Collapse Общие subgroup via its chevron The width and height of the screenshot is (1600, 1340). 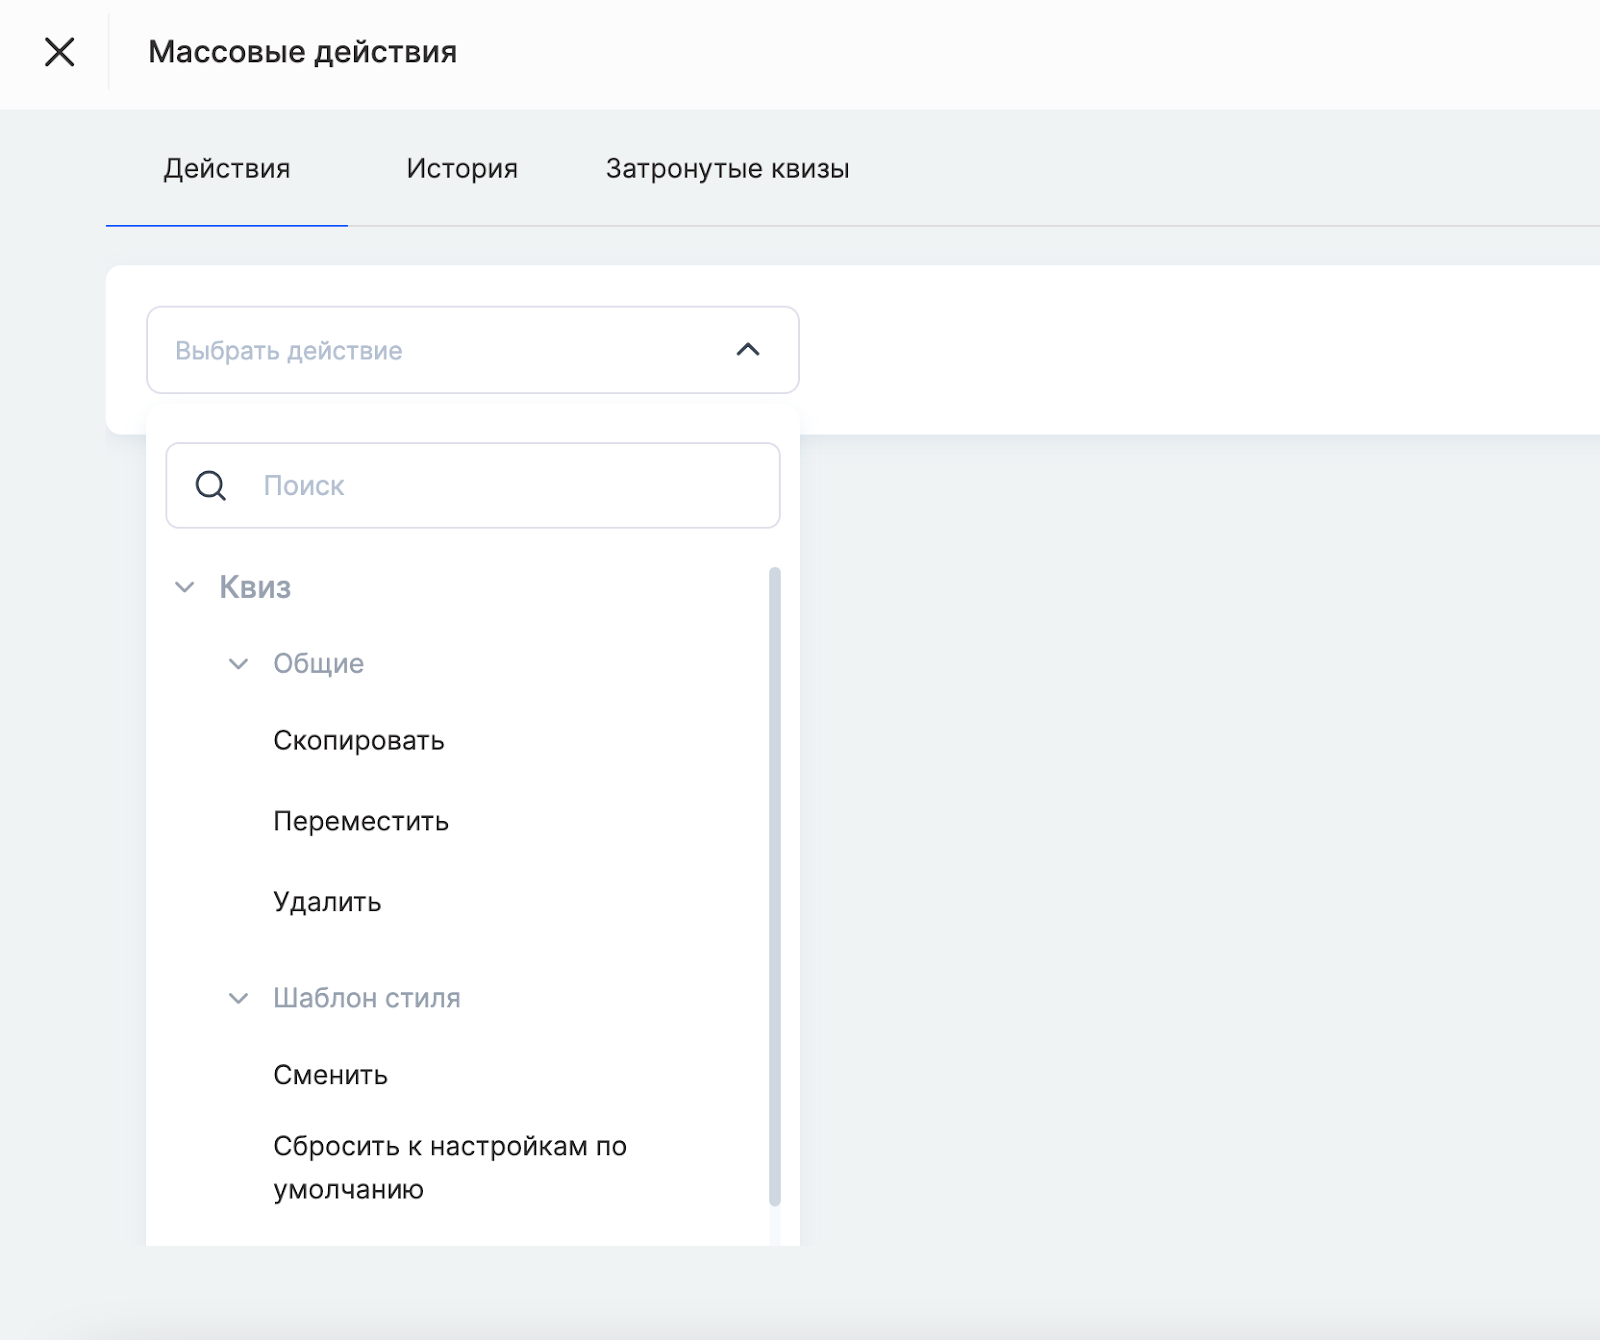(238, 664)
